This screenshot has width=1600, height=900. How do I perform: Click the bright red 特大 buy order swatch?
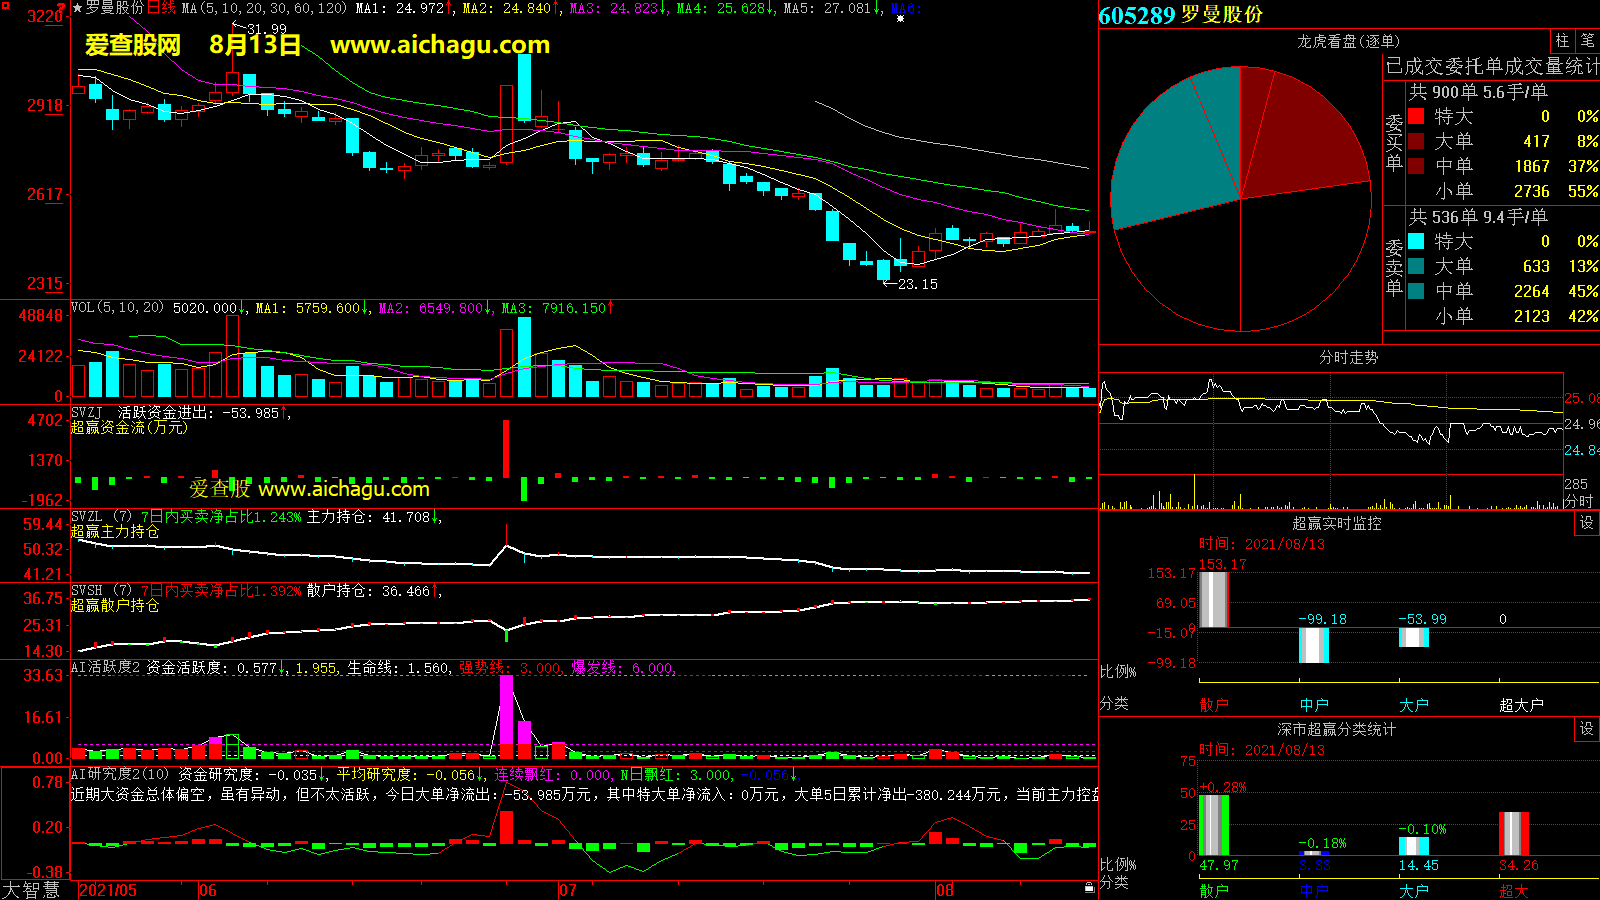pos(1416,116)
